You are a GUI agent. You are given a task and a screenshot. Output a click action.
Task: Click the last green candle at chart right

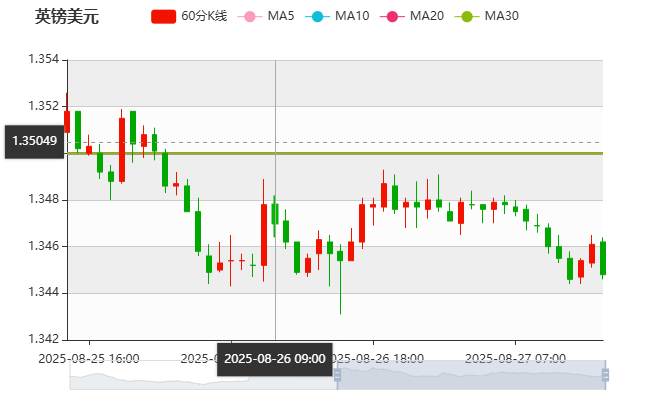pos(602,258)
